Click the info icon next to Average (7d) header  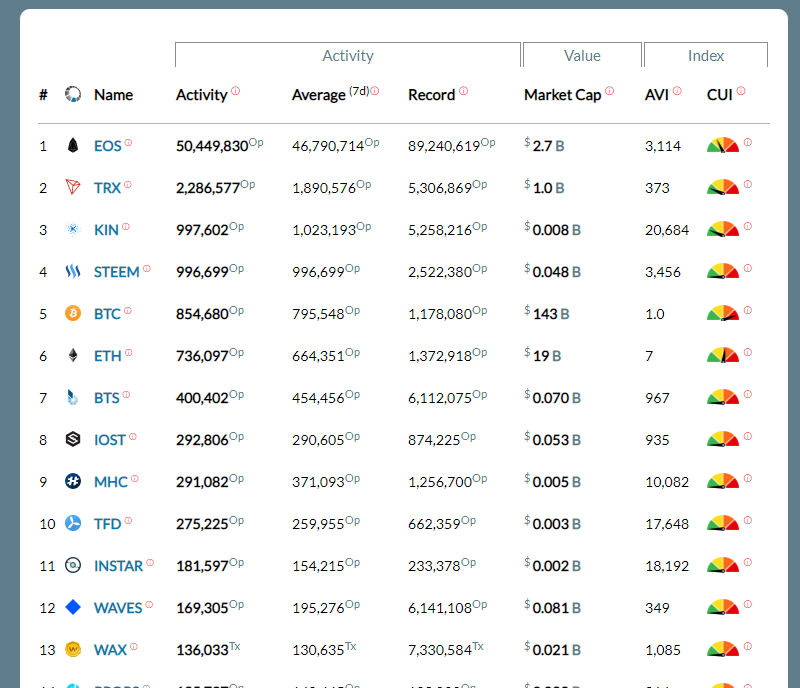pyautogui.click(x=374, y=91)
